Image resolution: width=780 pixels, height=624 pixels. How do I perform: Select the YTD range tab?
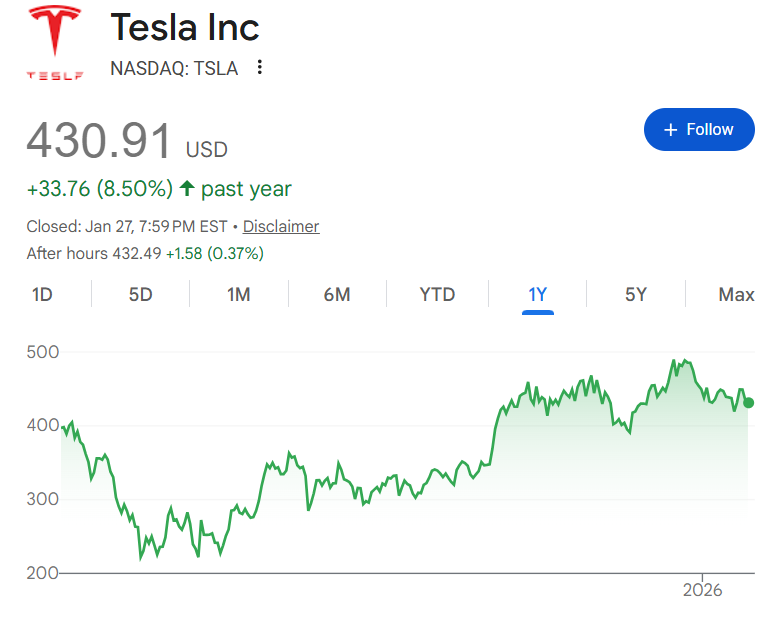point(437,294)
